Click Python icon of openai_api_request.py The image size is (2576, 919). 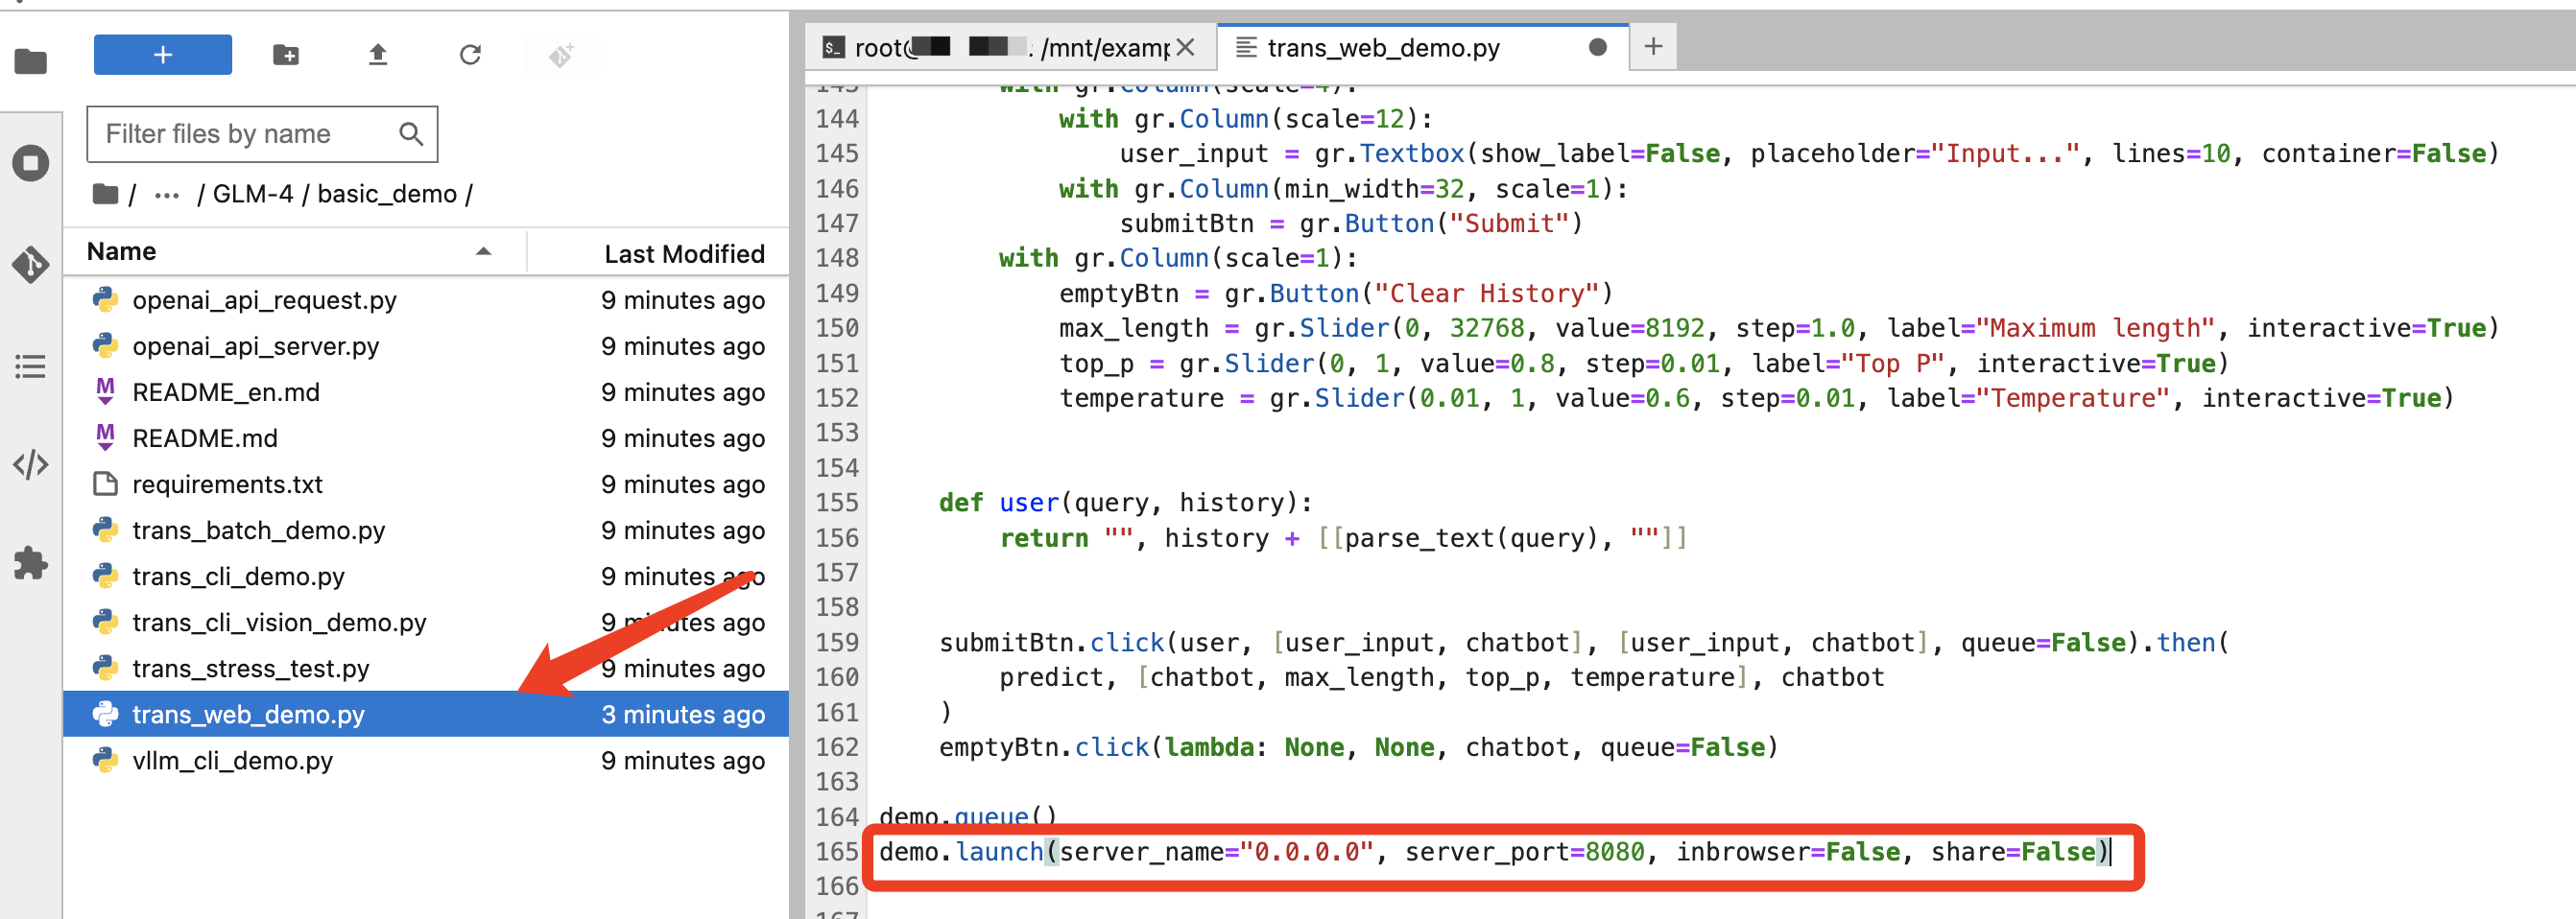(x=105, y=299)
